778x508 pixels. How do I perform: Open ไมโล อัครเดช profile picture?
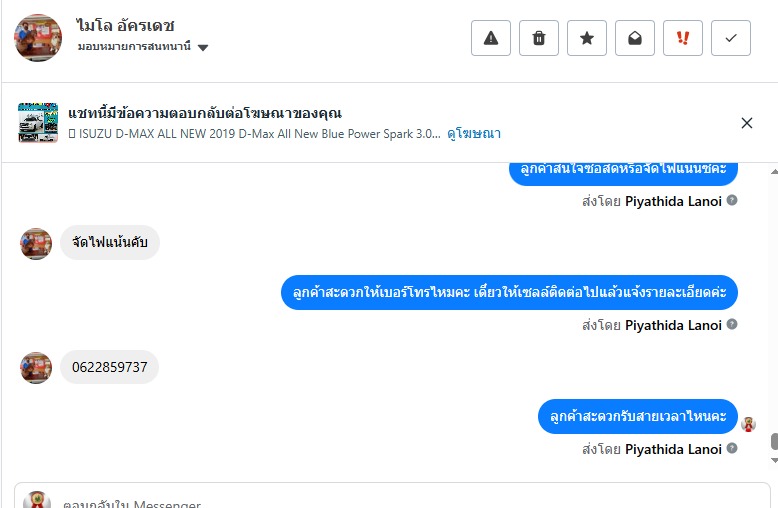tap(38, 38)
